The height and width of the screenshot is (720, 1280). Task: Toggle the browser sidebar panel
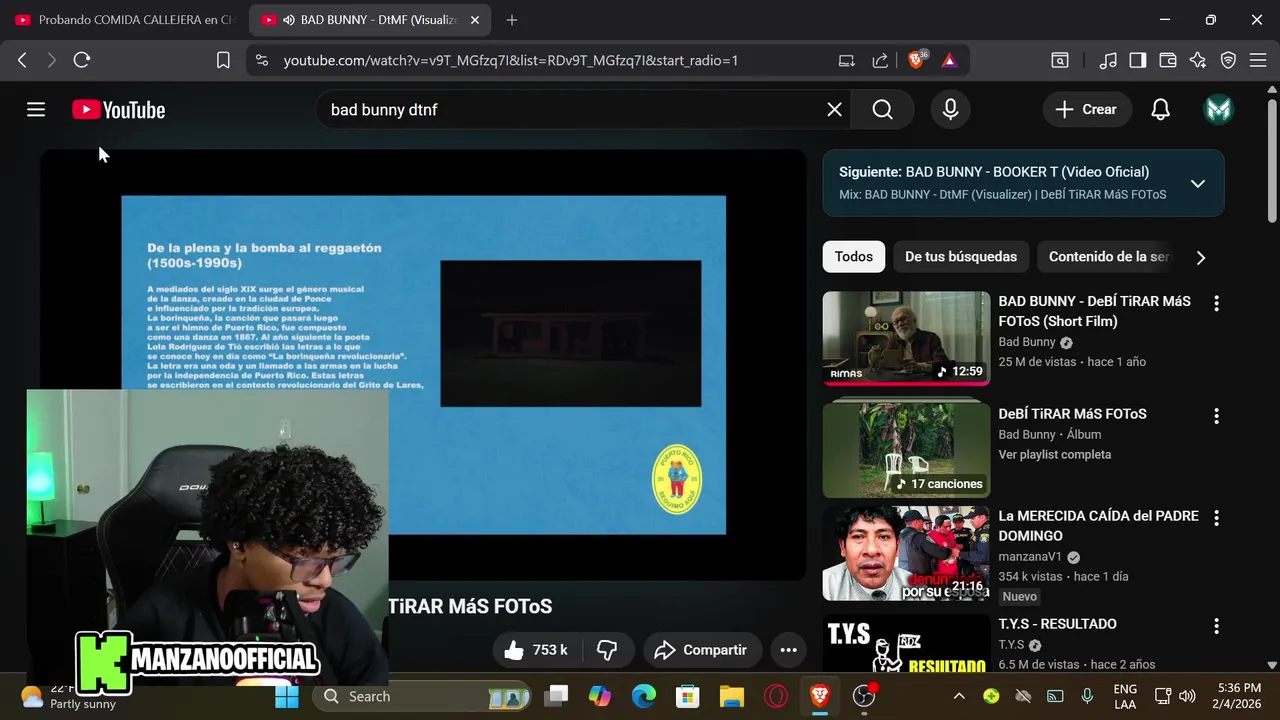tap(1137, 60)
